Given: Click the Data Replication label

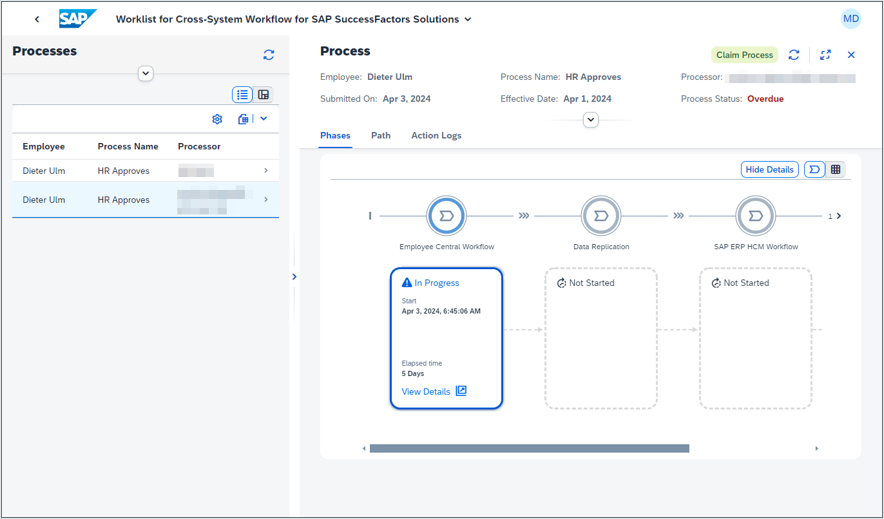Looking at the screenshot, I should pos(601,247).
